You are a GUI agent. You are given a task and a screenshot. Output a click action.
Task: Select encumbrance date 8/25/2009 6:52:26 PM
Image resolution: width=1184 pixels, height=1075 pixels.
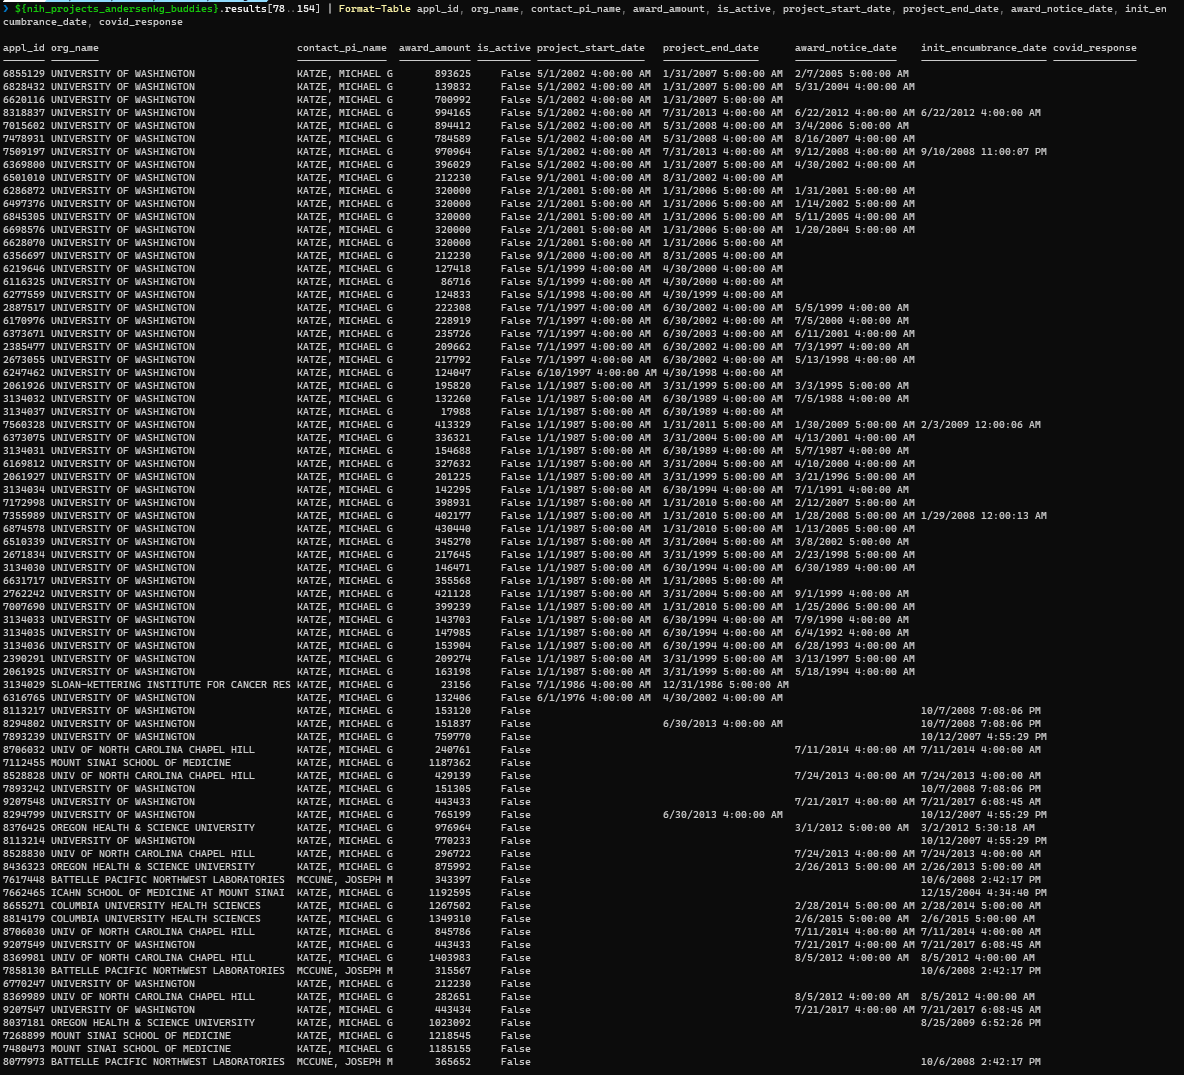coord(980,1023)
